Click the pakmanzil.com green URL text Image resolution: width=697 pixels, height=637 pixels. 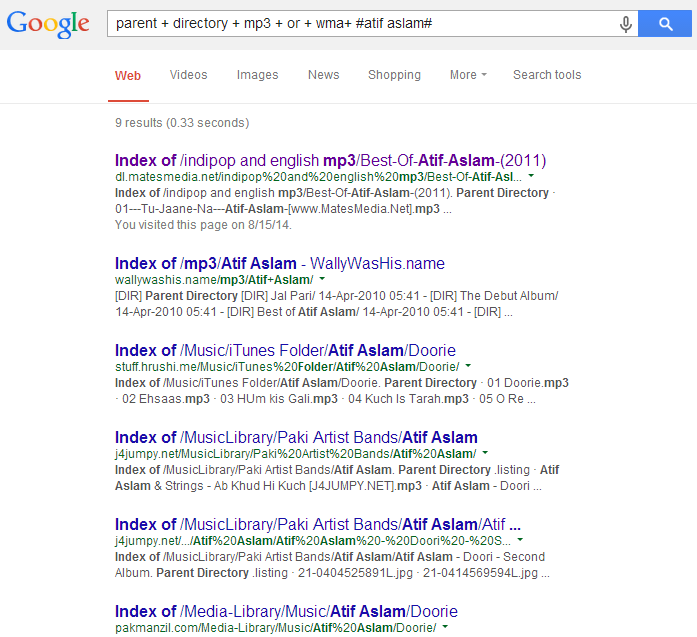[276, 628]
